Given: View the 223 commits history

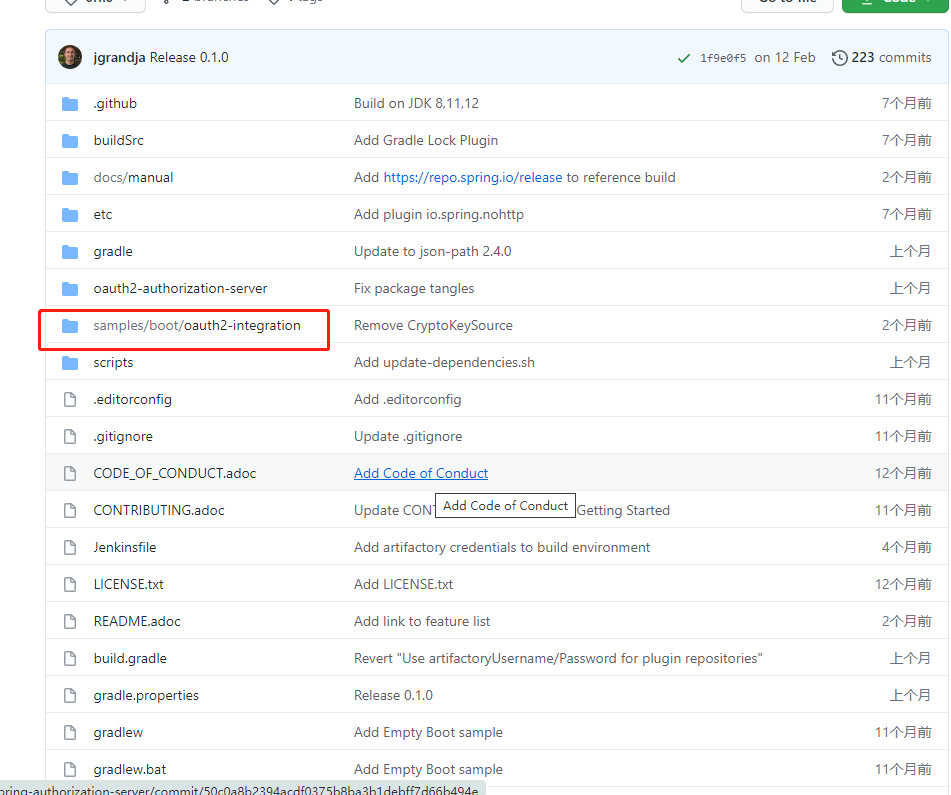Looking at the screenshot, I should pos(891,58).
